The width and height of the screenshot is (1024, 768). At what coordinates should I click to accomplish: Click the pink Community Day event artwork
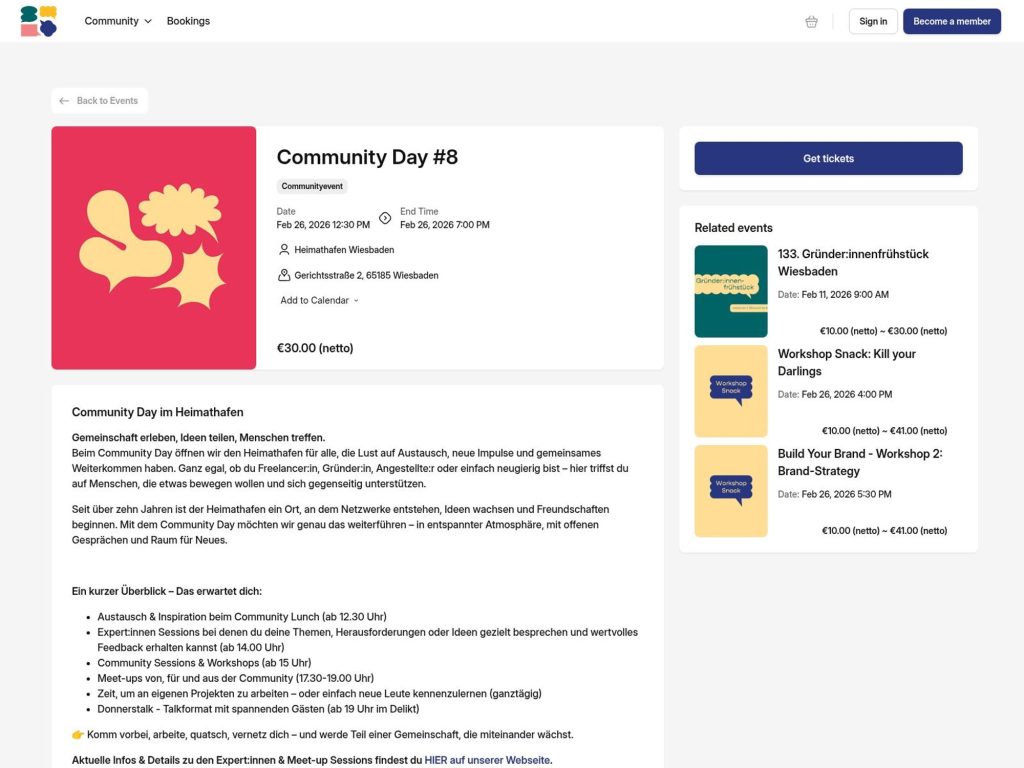click(154, 246)
